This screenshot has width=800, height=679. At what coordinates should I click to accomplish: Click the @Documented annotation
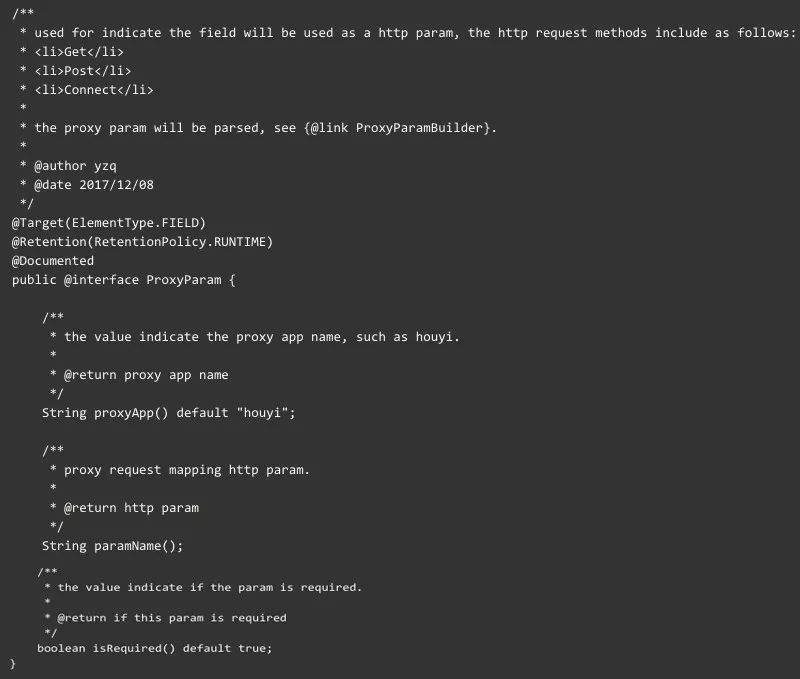(x=53, y=261)
